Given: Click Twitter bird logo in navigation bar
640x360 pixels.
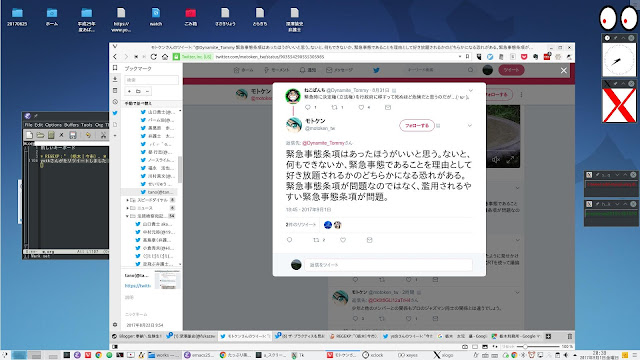Looking at the screenshot, I should (376, 70).
